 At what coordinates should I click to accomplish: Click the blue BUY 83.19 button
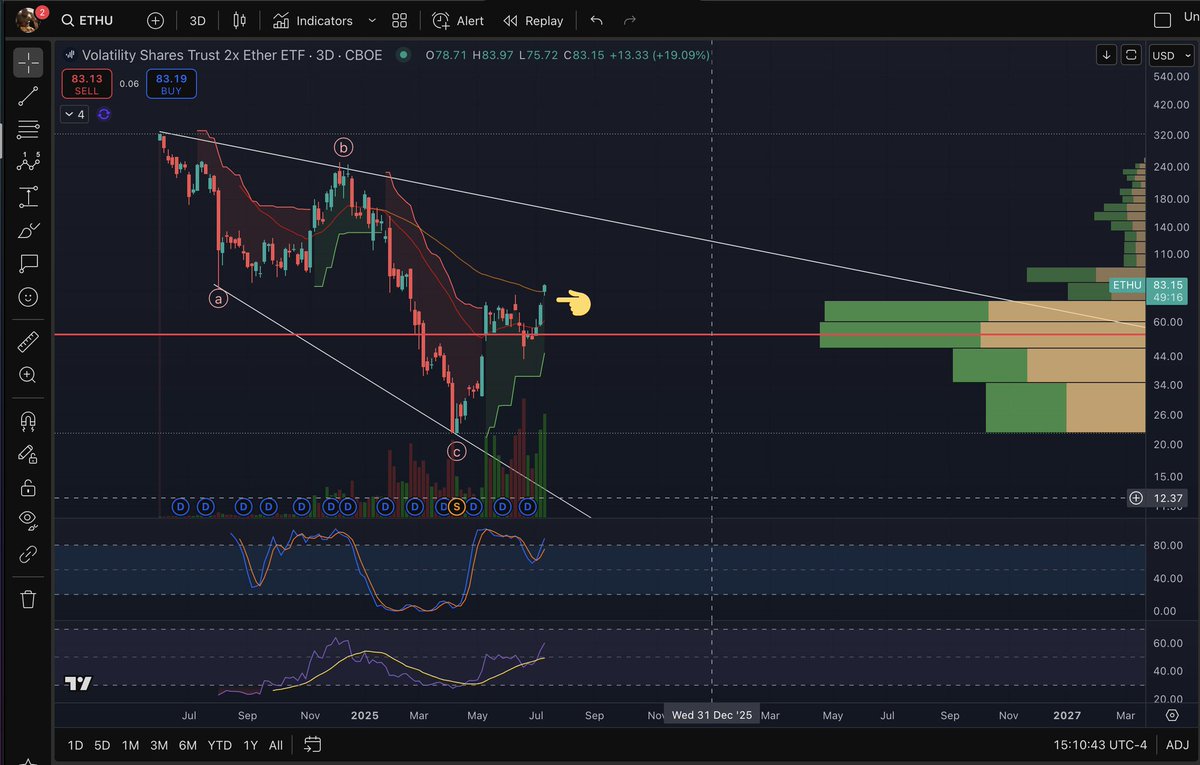(x=171, y=84)
